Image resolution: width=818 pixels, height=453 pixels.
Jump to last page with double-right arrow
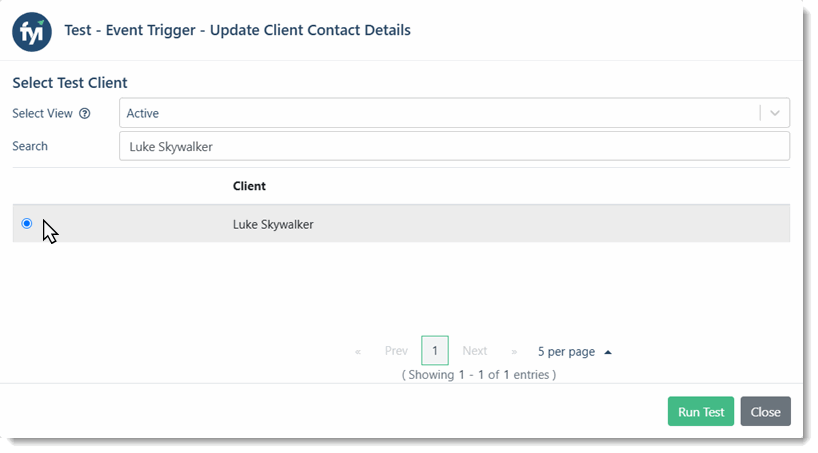coord(514,352)
